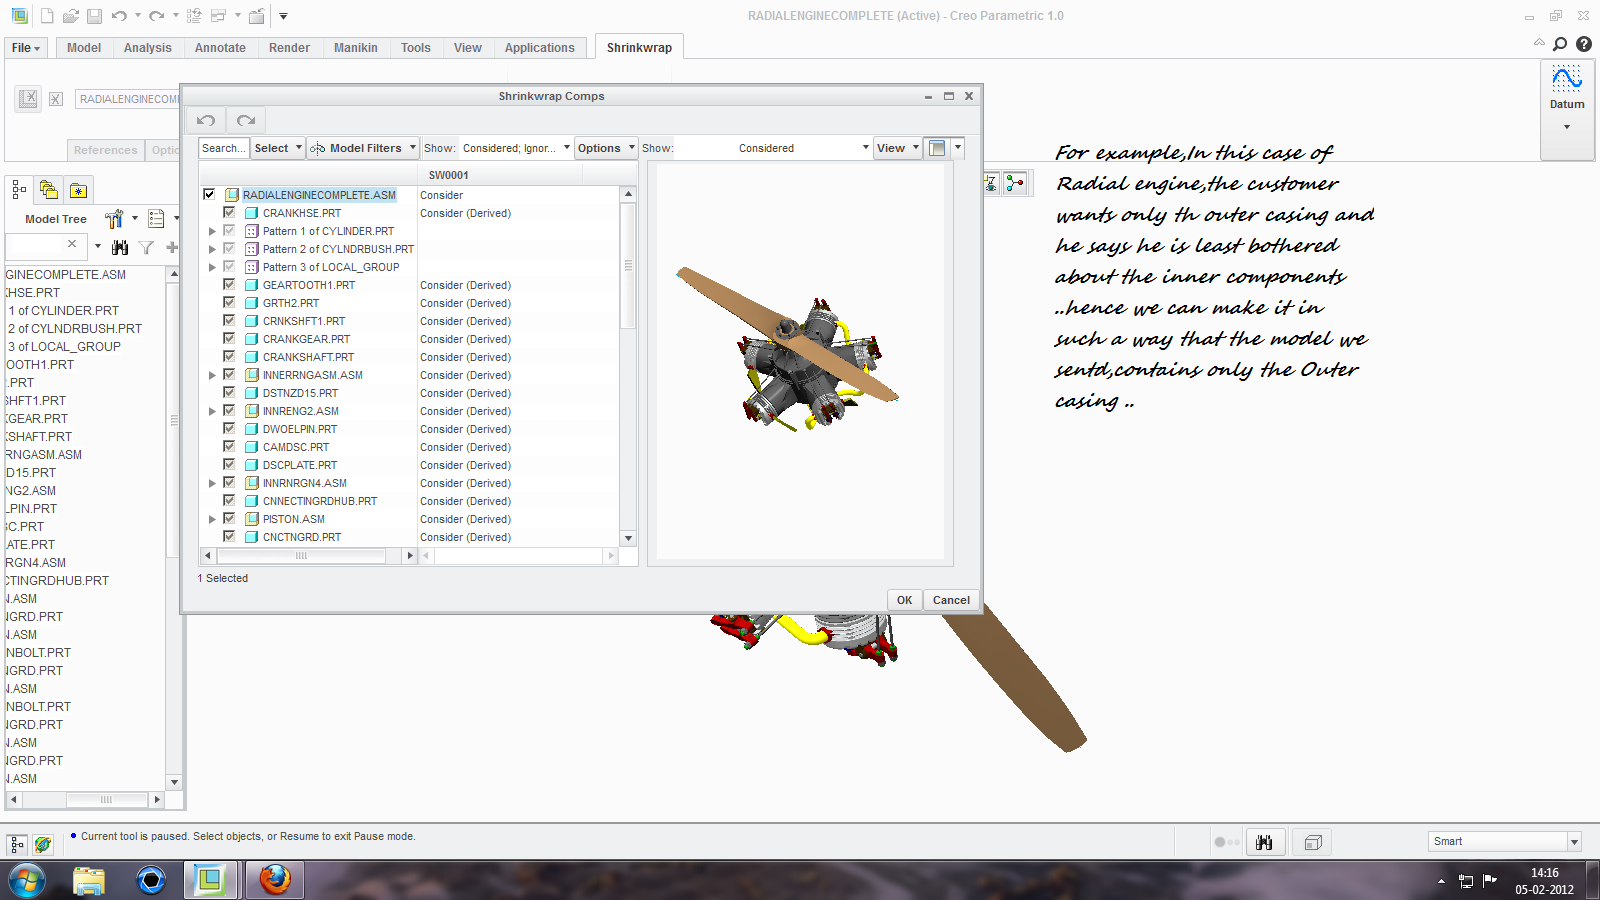Open the Show Considered; Ignor... dropdown
This screenshot has width=1600, height=900.
pos(516,148)
